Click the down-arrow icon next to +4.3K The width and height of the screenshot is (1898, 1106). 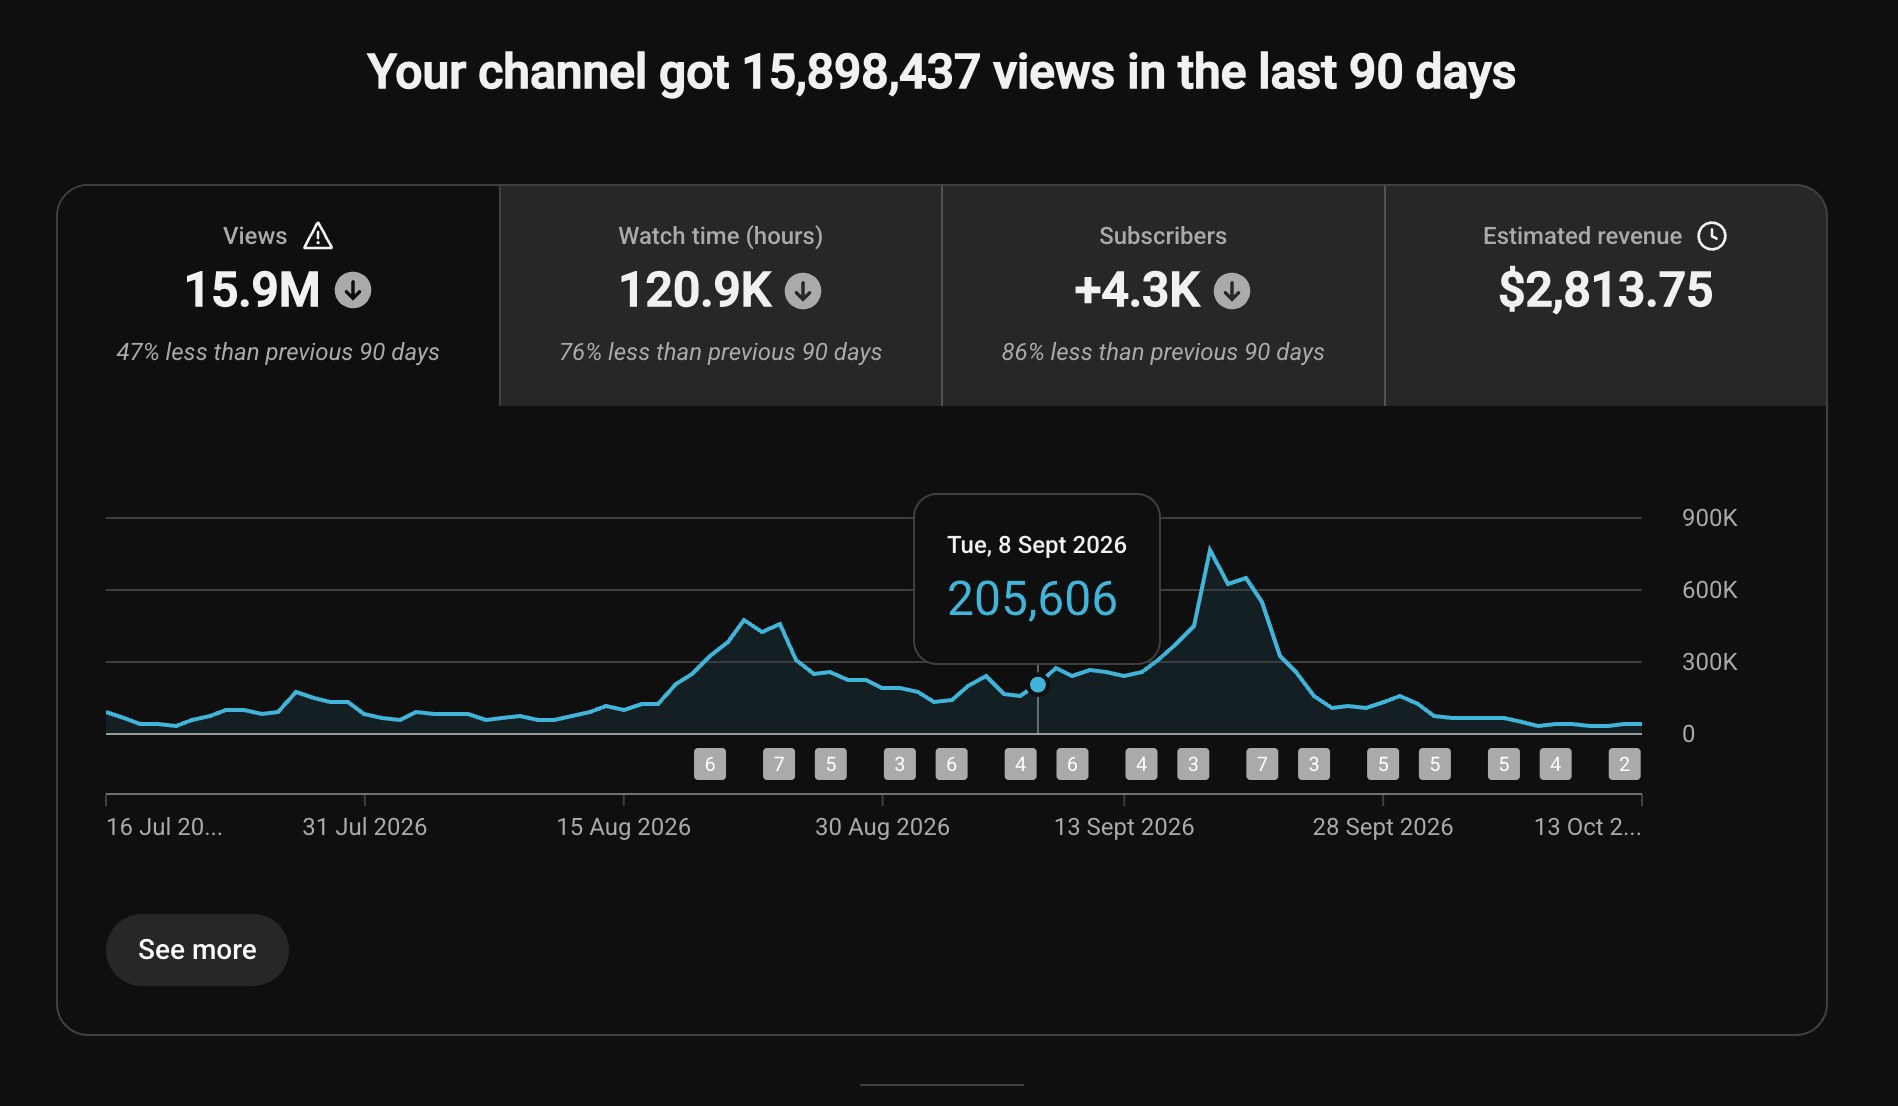click(1232, 291)
